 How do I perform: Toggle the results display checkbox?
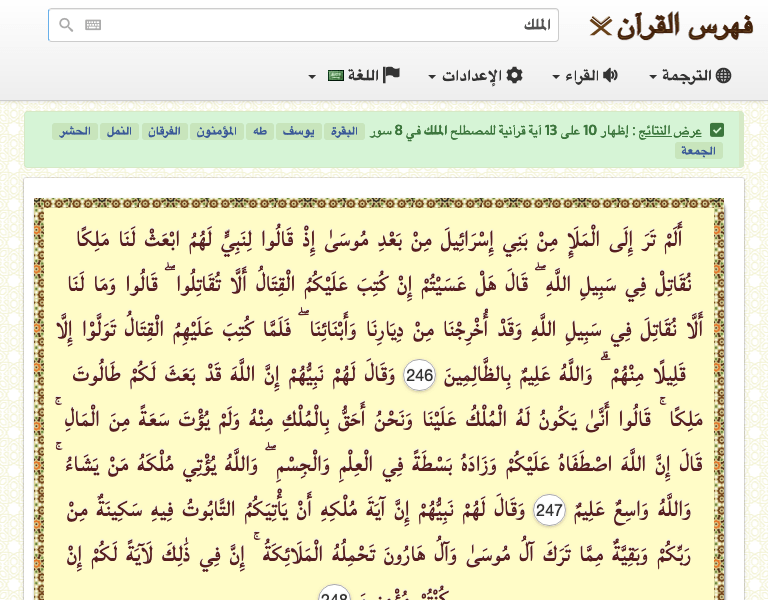[716, 131]
